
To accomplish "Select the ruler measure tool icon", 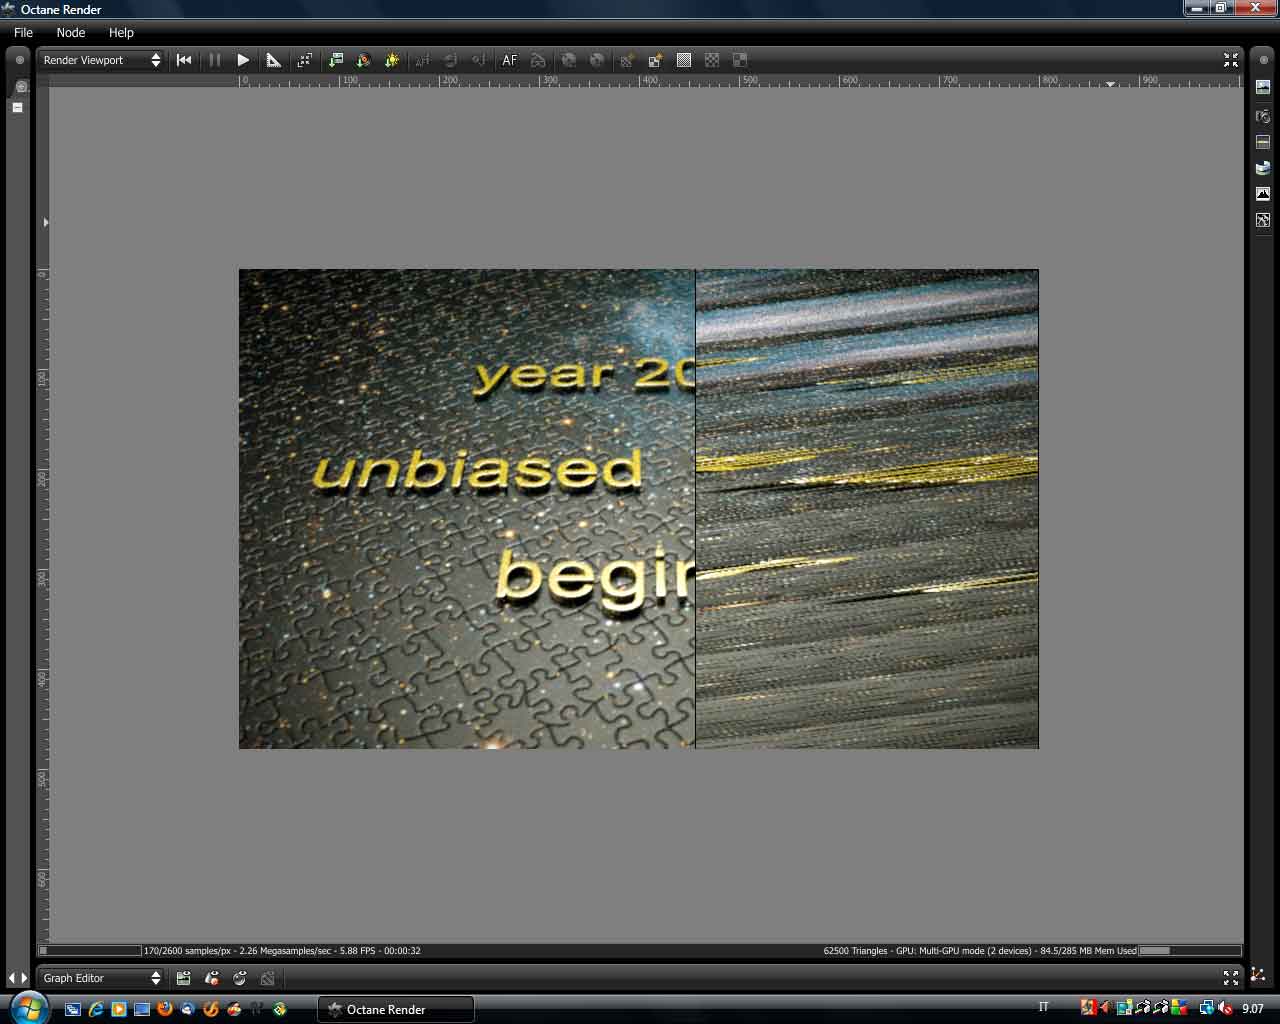I will 273,60.
